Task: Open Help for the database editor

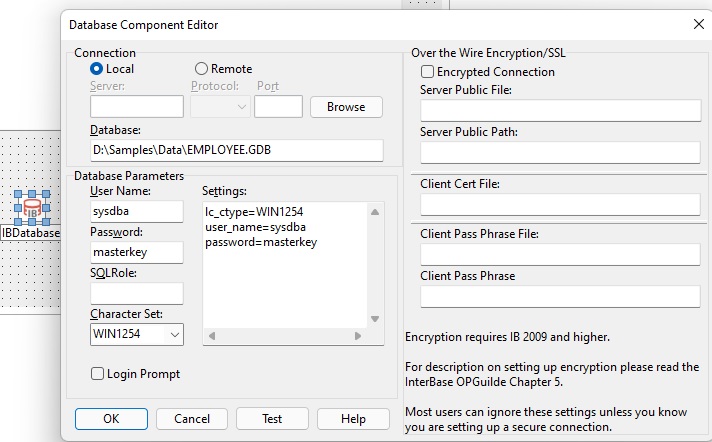Action: 353,419
